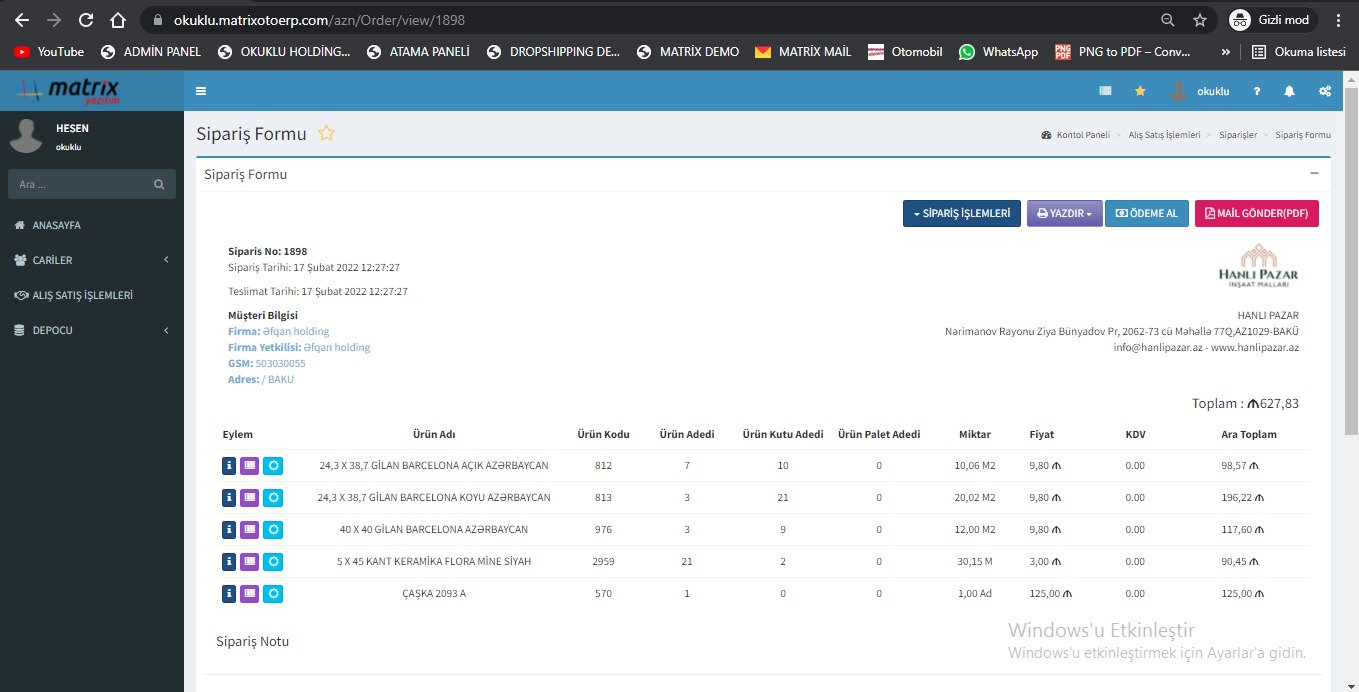Click purple list icon for product 812 row
Viewport: 1359px width, 692px height.
point(250,466)
